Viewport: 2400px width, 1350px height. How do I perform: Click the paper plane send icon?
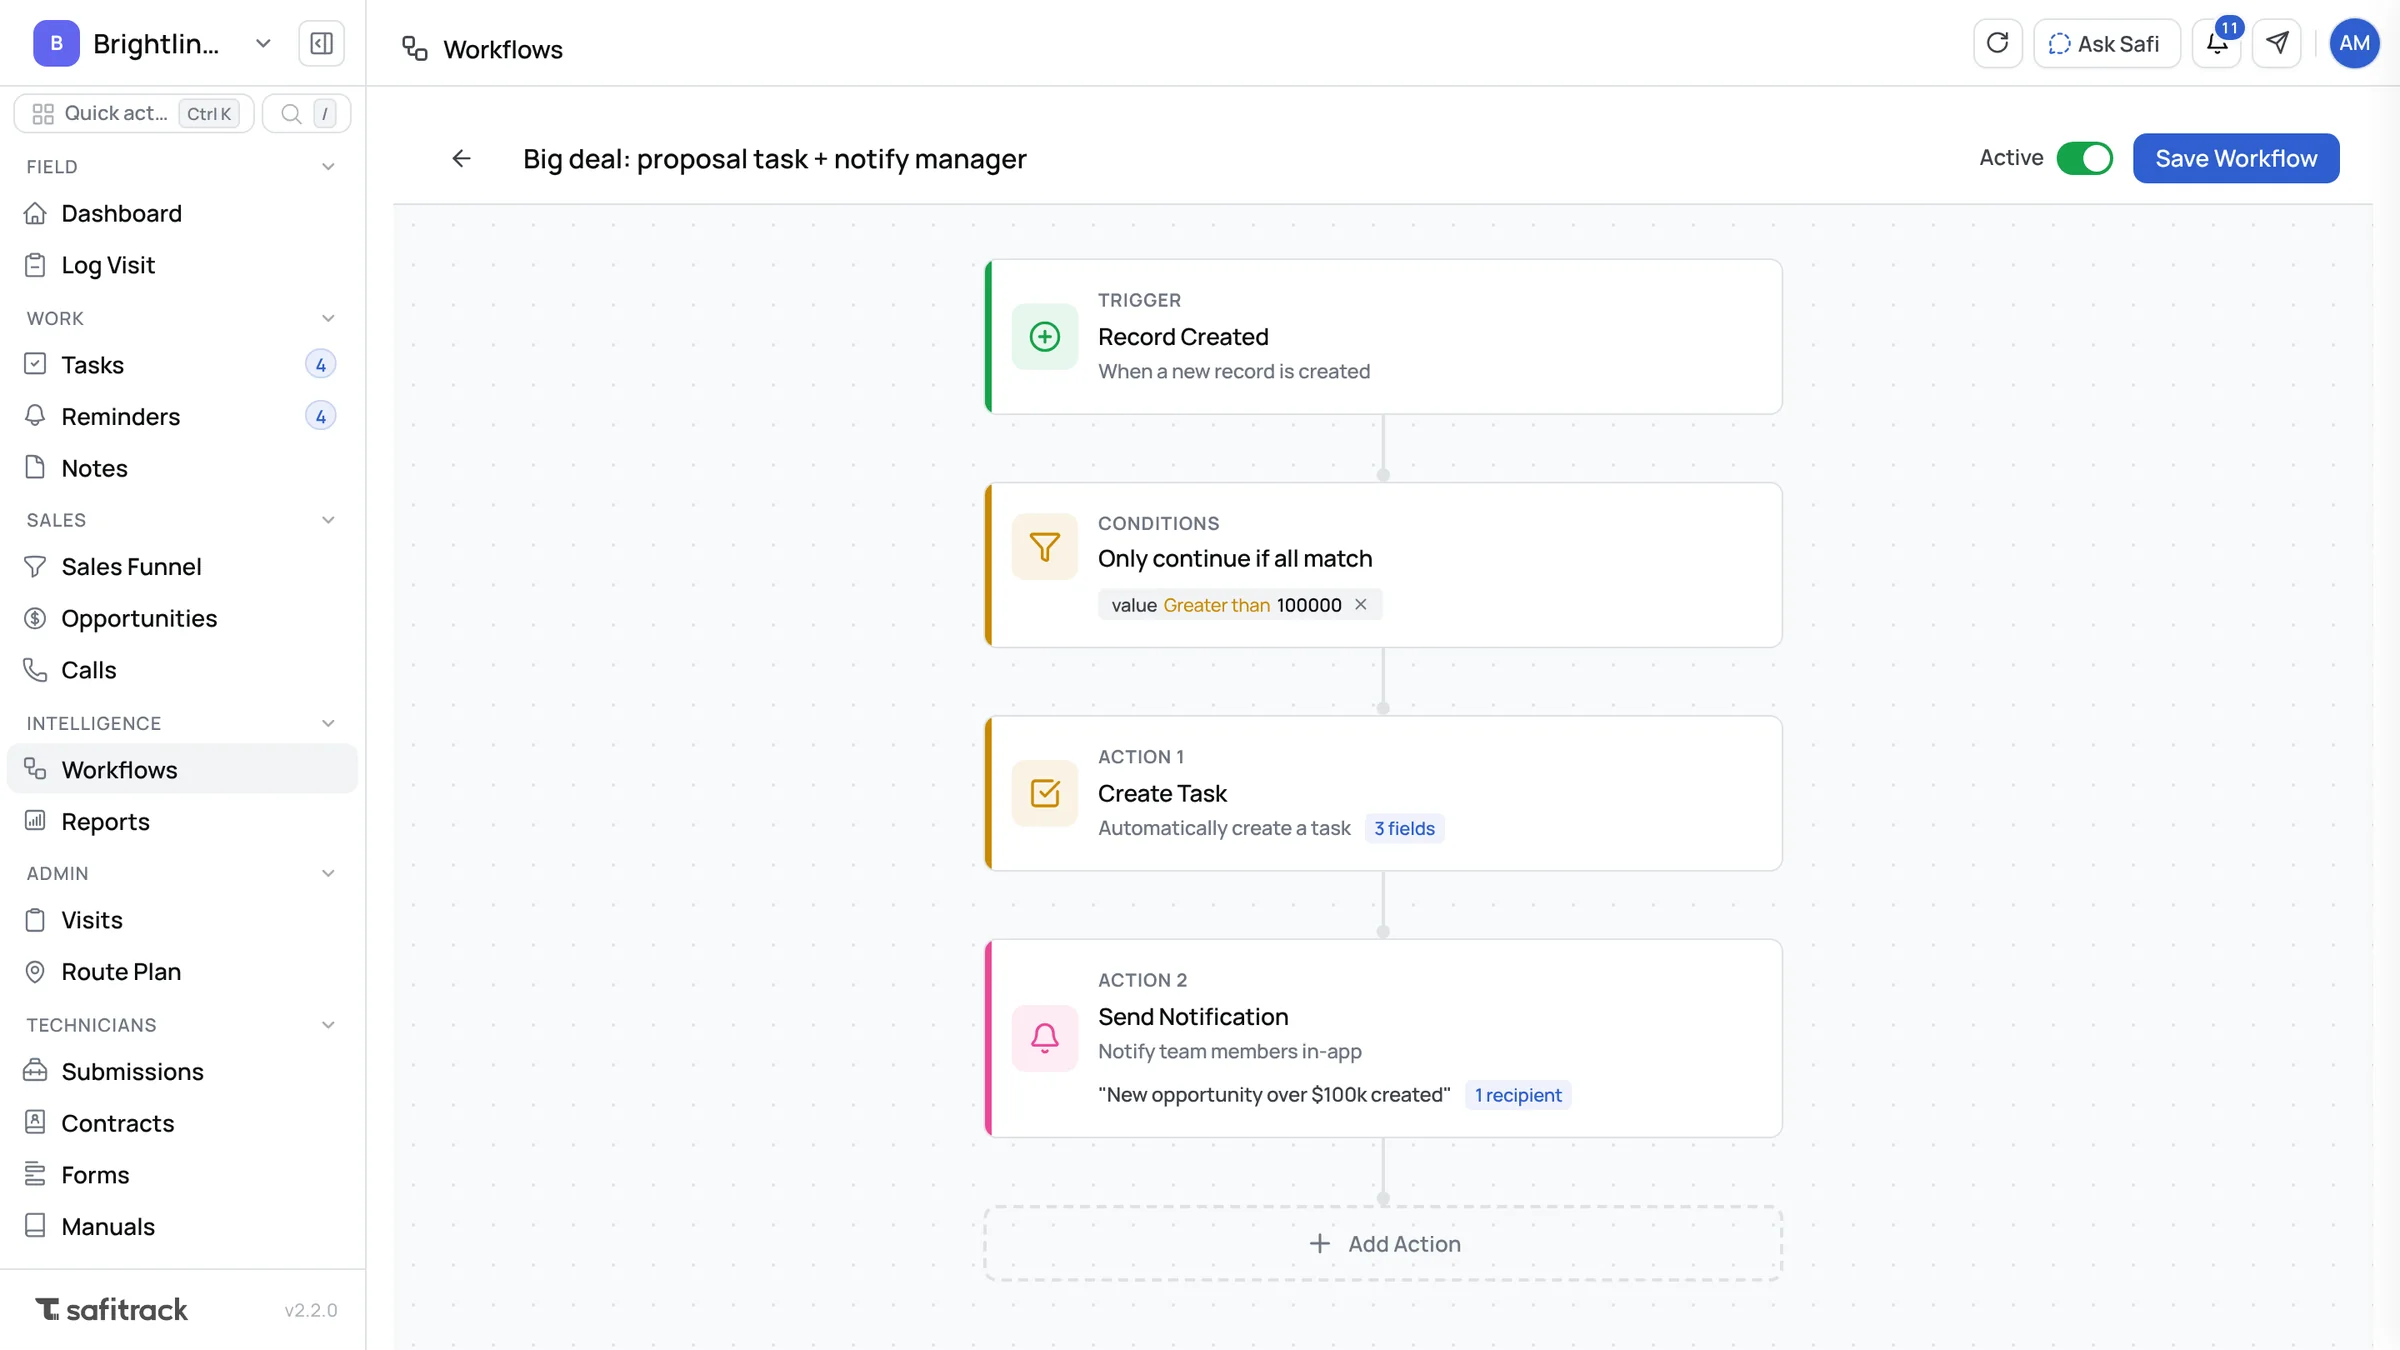click(2277, 43)
